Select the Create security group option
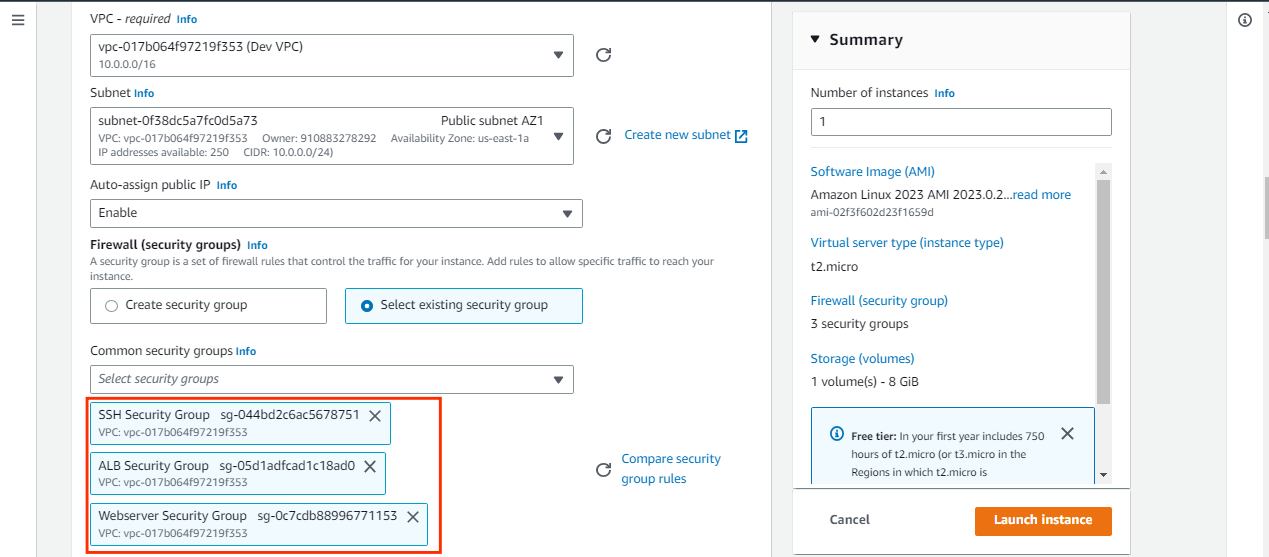1269x557 pixels. click(208, 306)
